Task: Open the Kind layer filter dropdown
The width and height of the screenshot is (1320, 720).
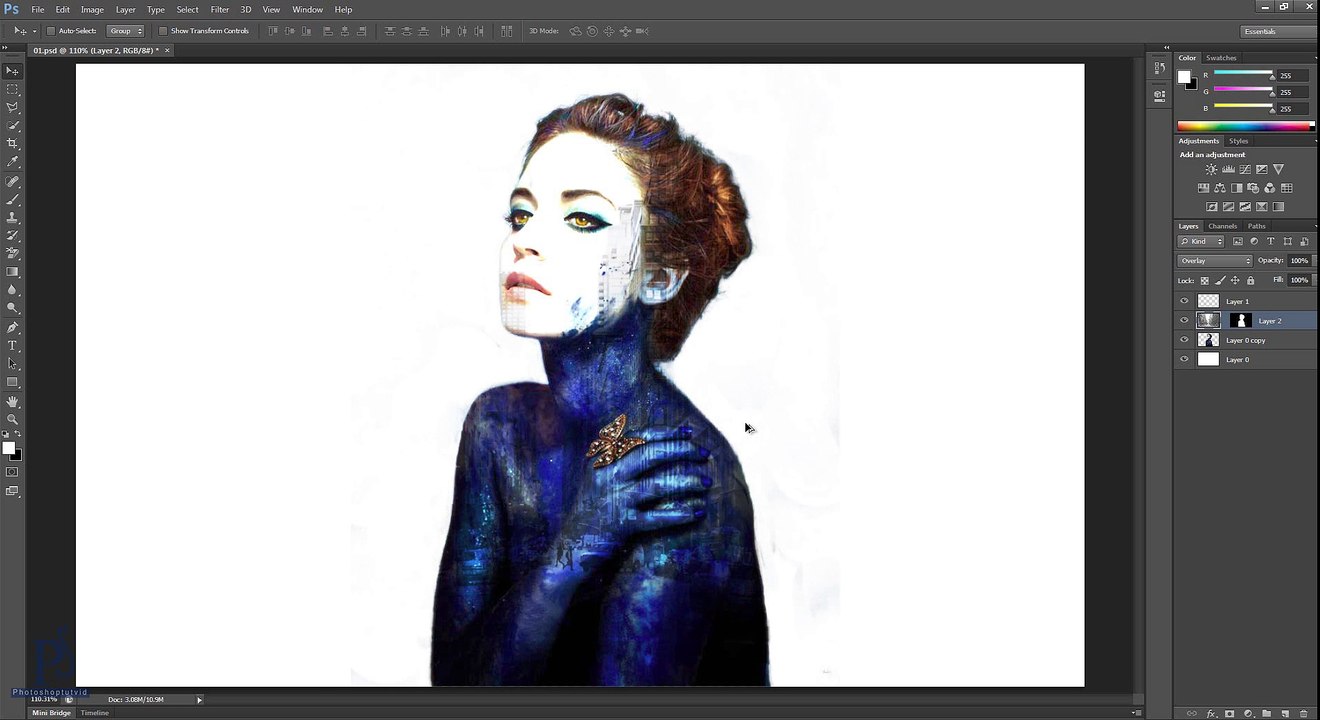Action: (1201, 241)
